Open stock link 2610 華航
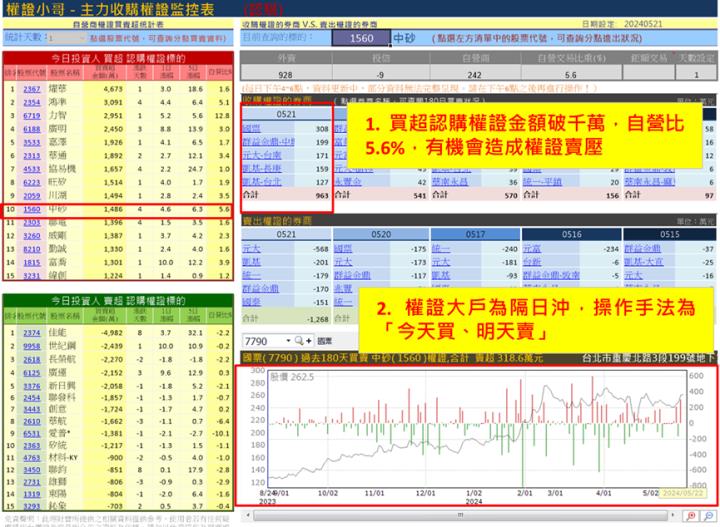The height and width of the screenshot is (527, 720). [x=32, y=421]
